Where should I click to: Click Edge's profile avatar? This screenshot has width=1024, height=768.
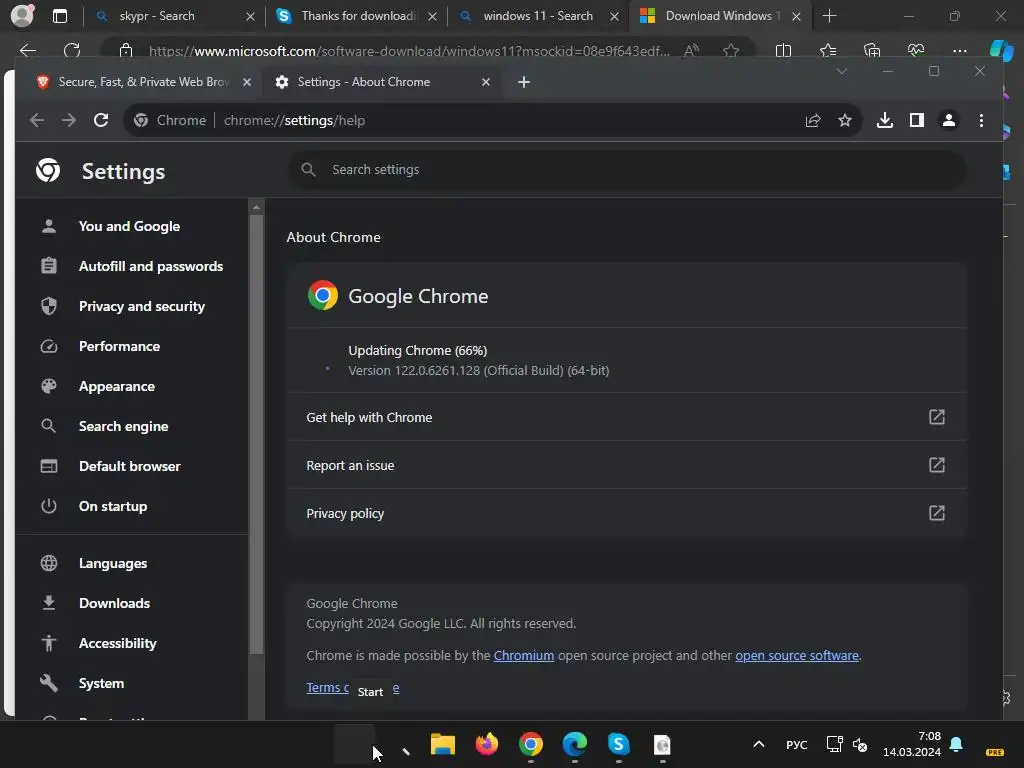pyautogui.click(x=22, y=16)
